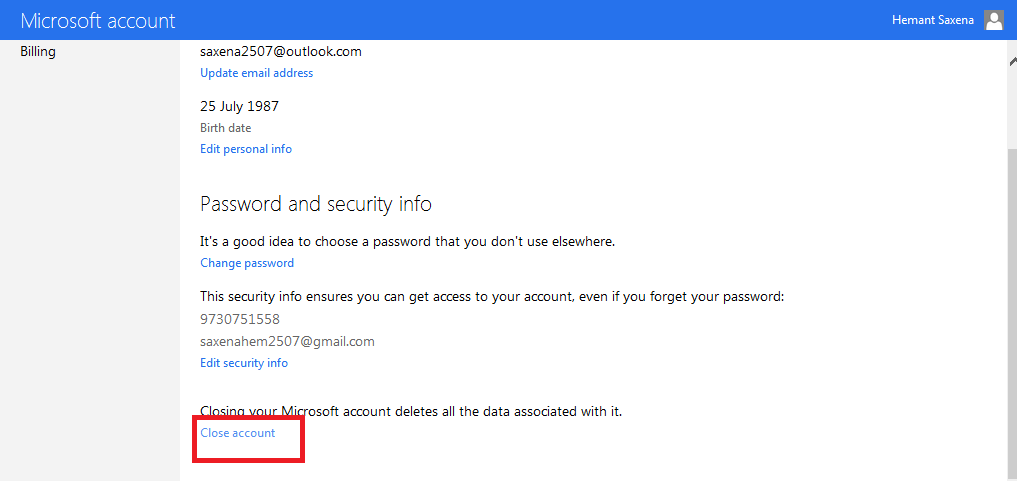Screen dimensions: 1017x481
Task: Click the phone number 9730751558
Action: [x=240, y=319]
